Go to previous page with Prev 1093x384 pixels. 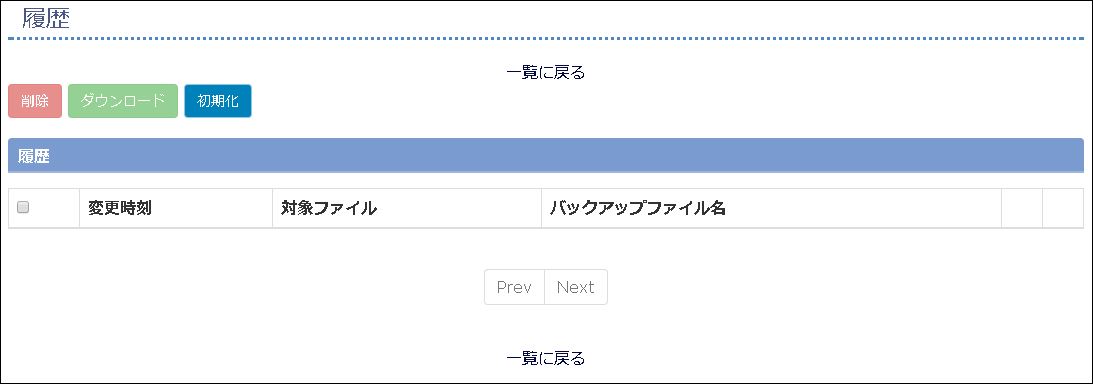point(514,287)
